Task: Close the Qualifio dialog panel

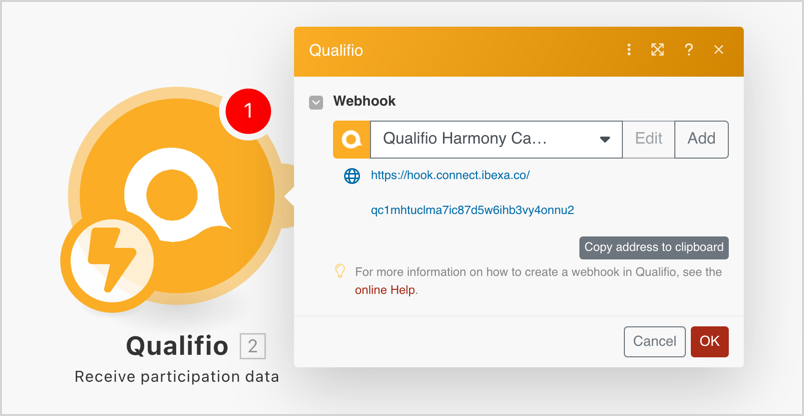Action: click(x=718, y=49)
